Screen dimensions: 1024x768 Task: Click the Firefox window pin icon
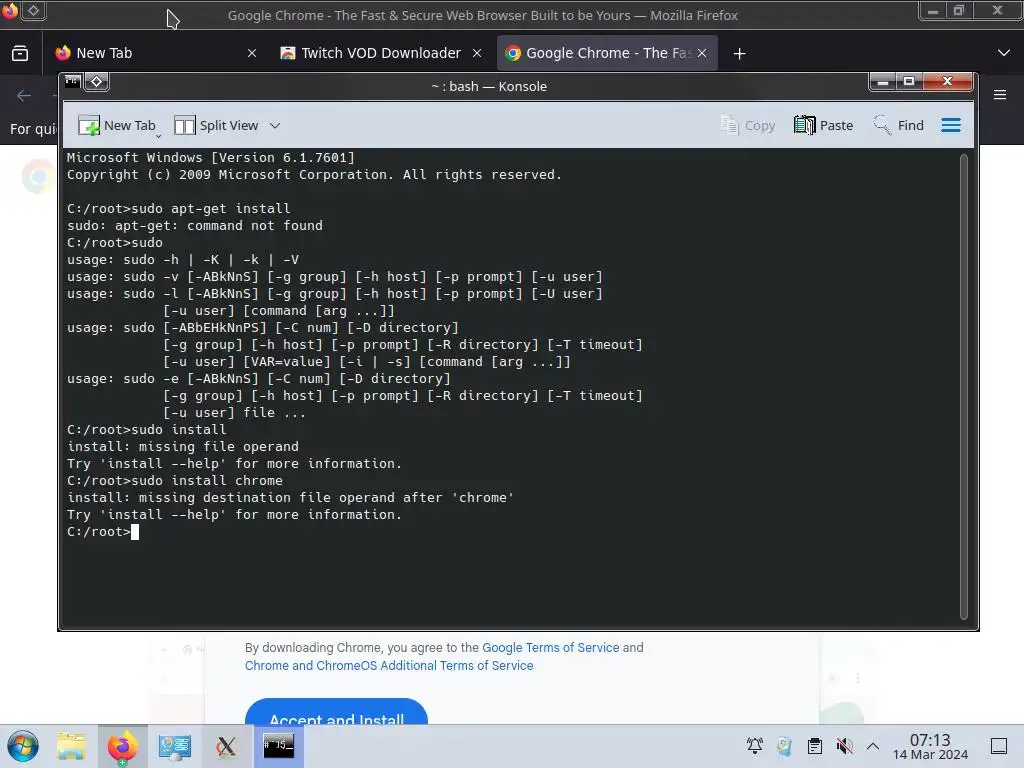[33, 11]
